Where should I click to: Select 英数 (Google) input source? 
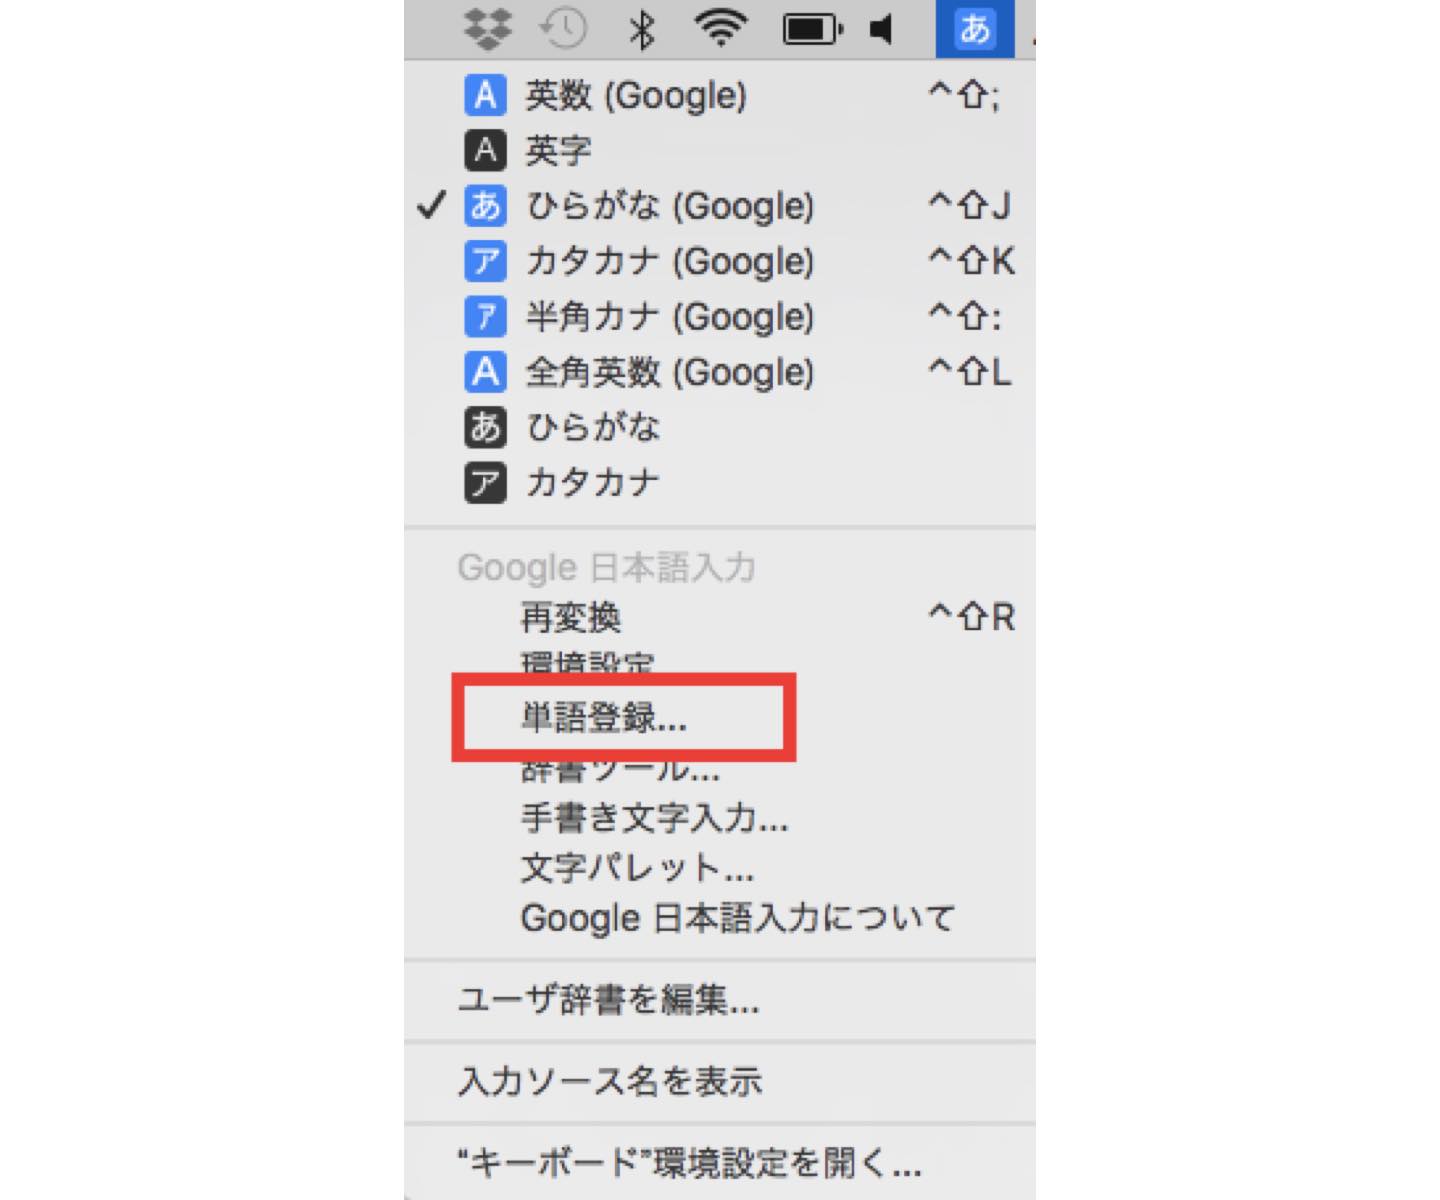720,96
